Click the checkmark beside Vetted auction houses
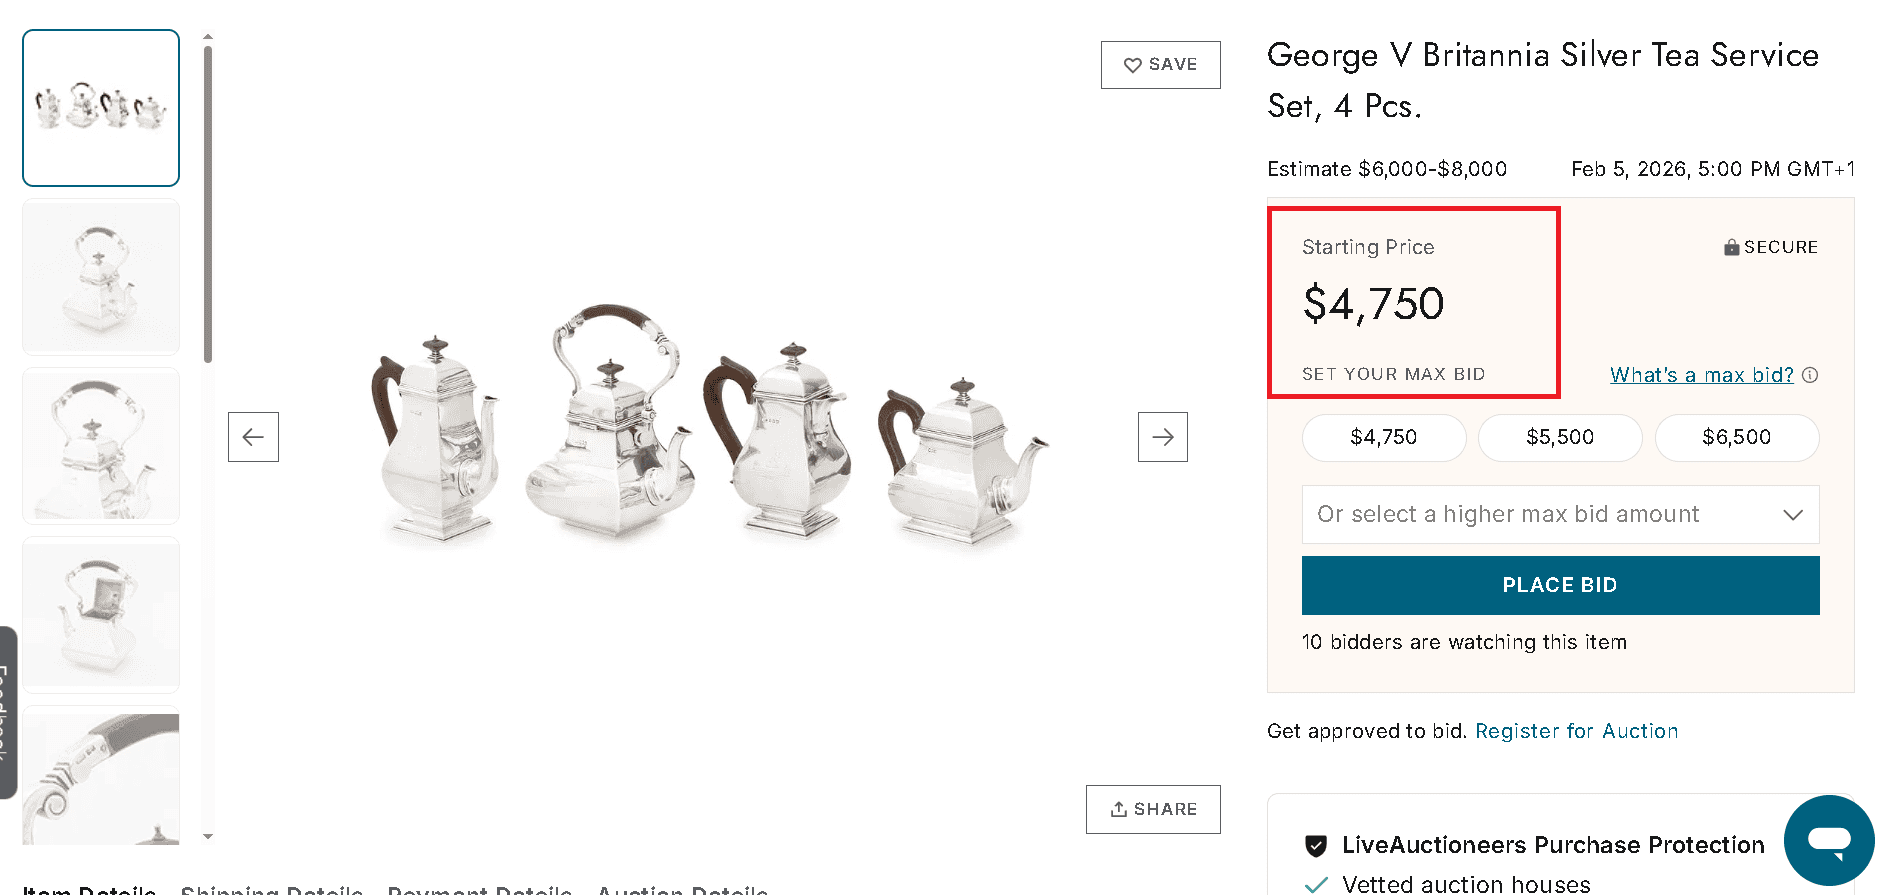Viewport: 1888px width, 895px height. tap(1313, 883)
